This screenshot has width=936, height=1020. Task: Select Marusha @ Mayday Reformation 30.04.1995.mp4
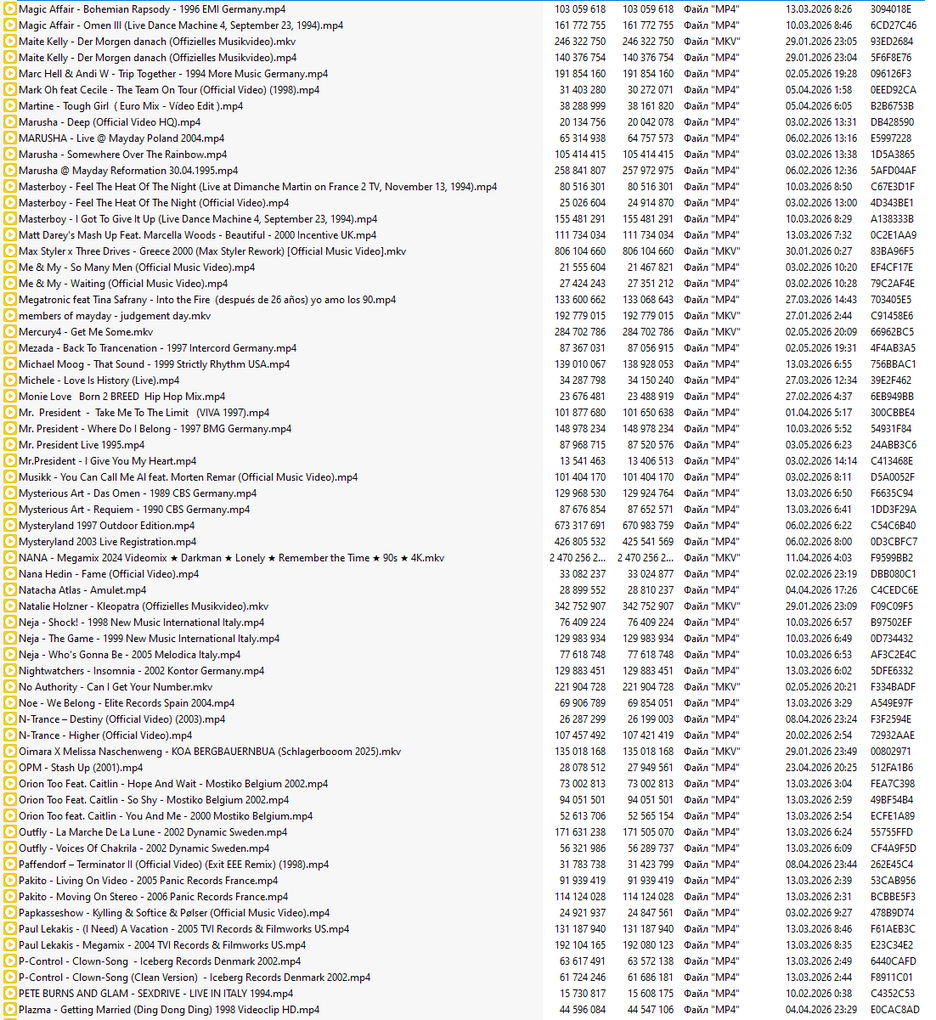point(128,170)
